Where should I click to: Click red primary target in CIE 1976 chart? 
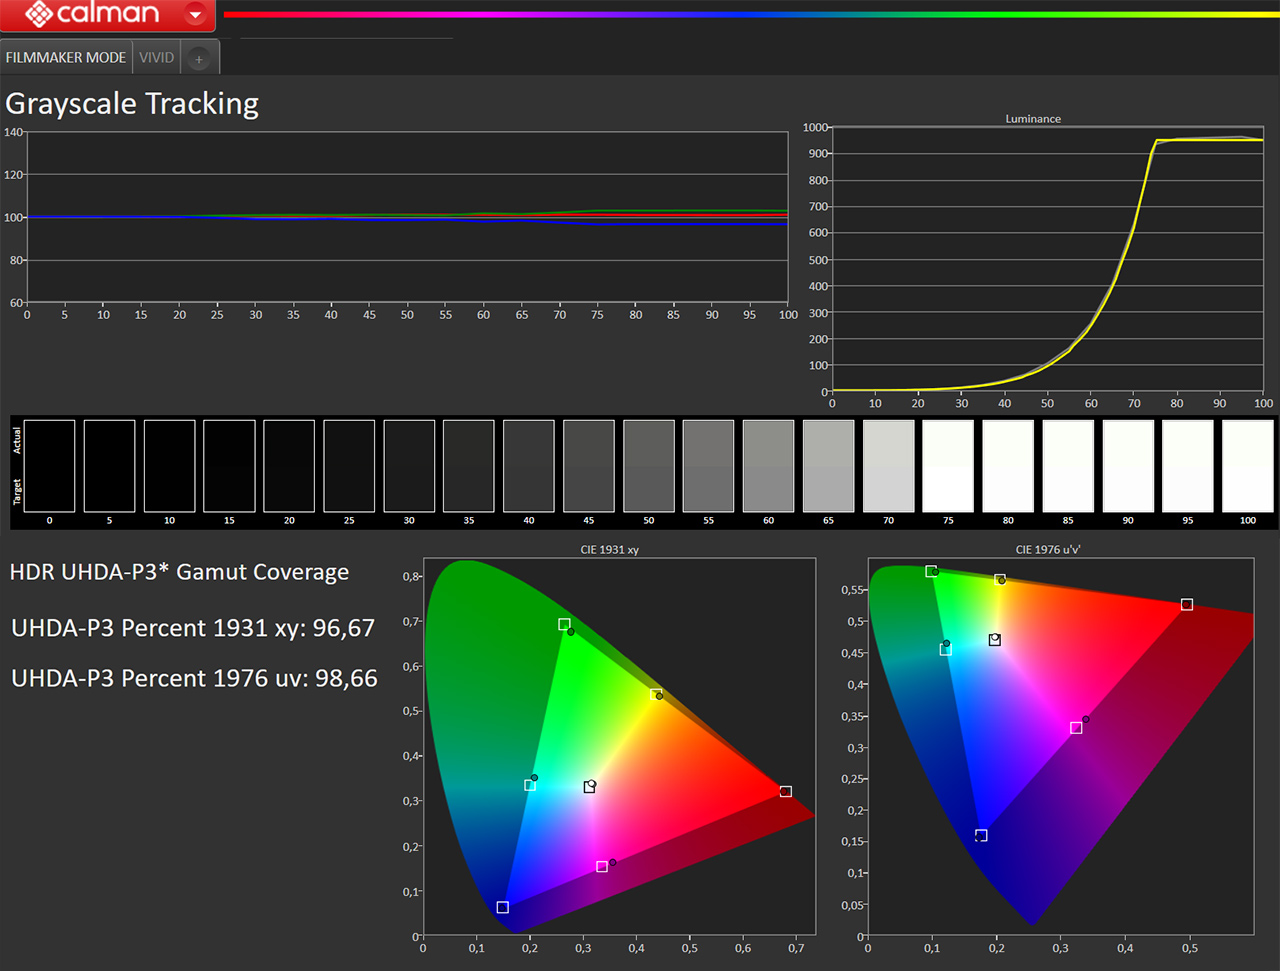[x=1186, y=604]
